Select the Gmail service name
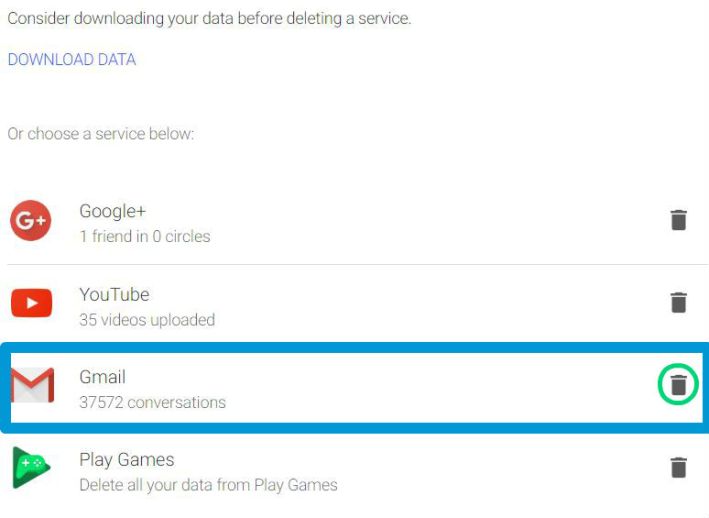The image size is (709, 518). 102,377
